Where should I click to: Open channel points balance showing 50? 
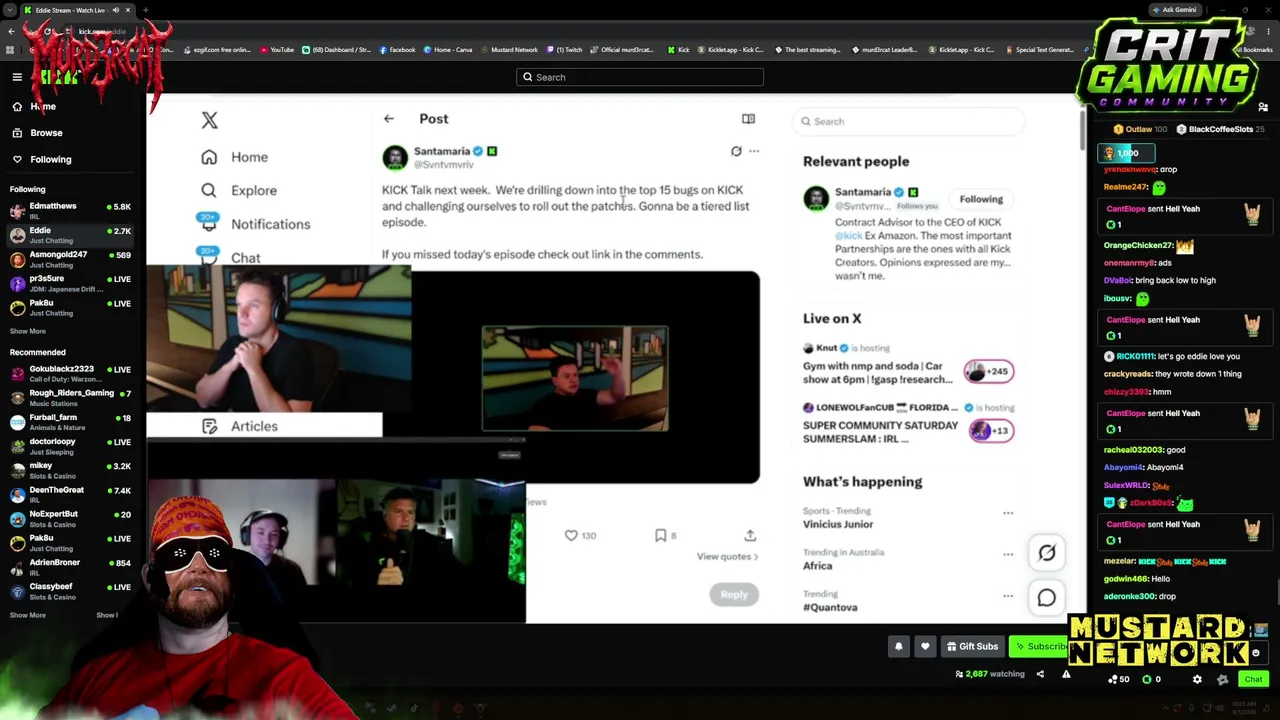point(1119,680)
